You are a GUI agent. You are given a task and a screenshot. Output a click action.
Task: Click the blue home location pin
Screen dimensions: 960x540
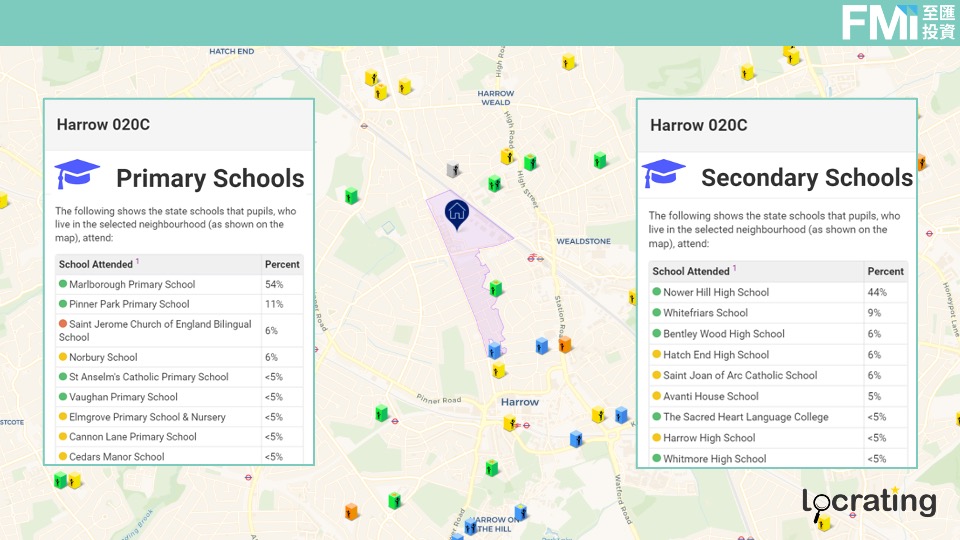click(456, 213)
